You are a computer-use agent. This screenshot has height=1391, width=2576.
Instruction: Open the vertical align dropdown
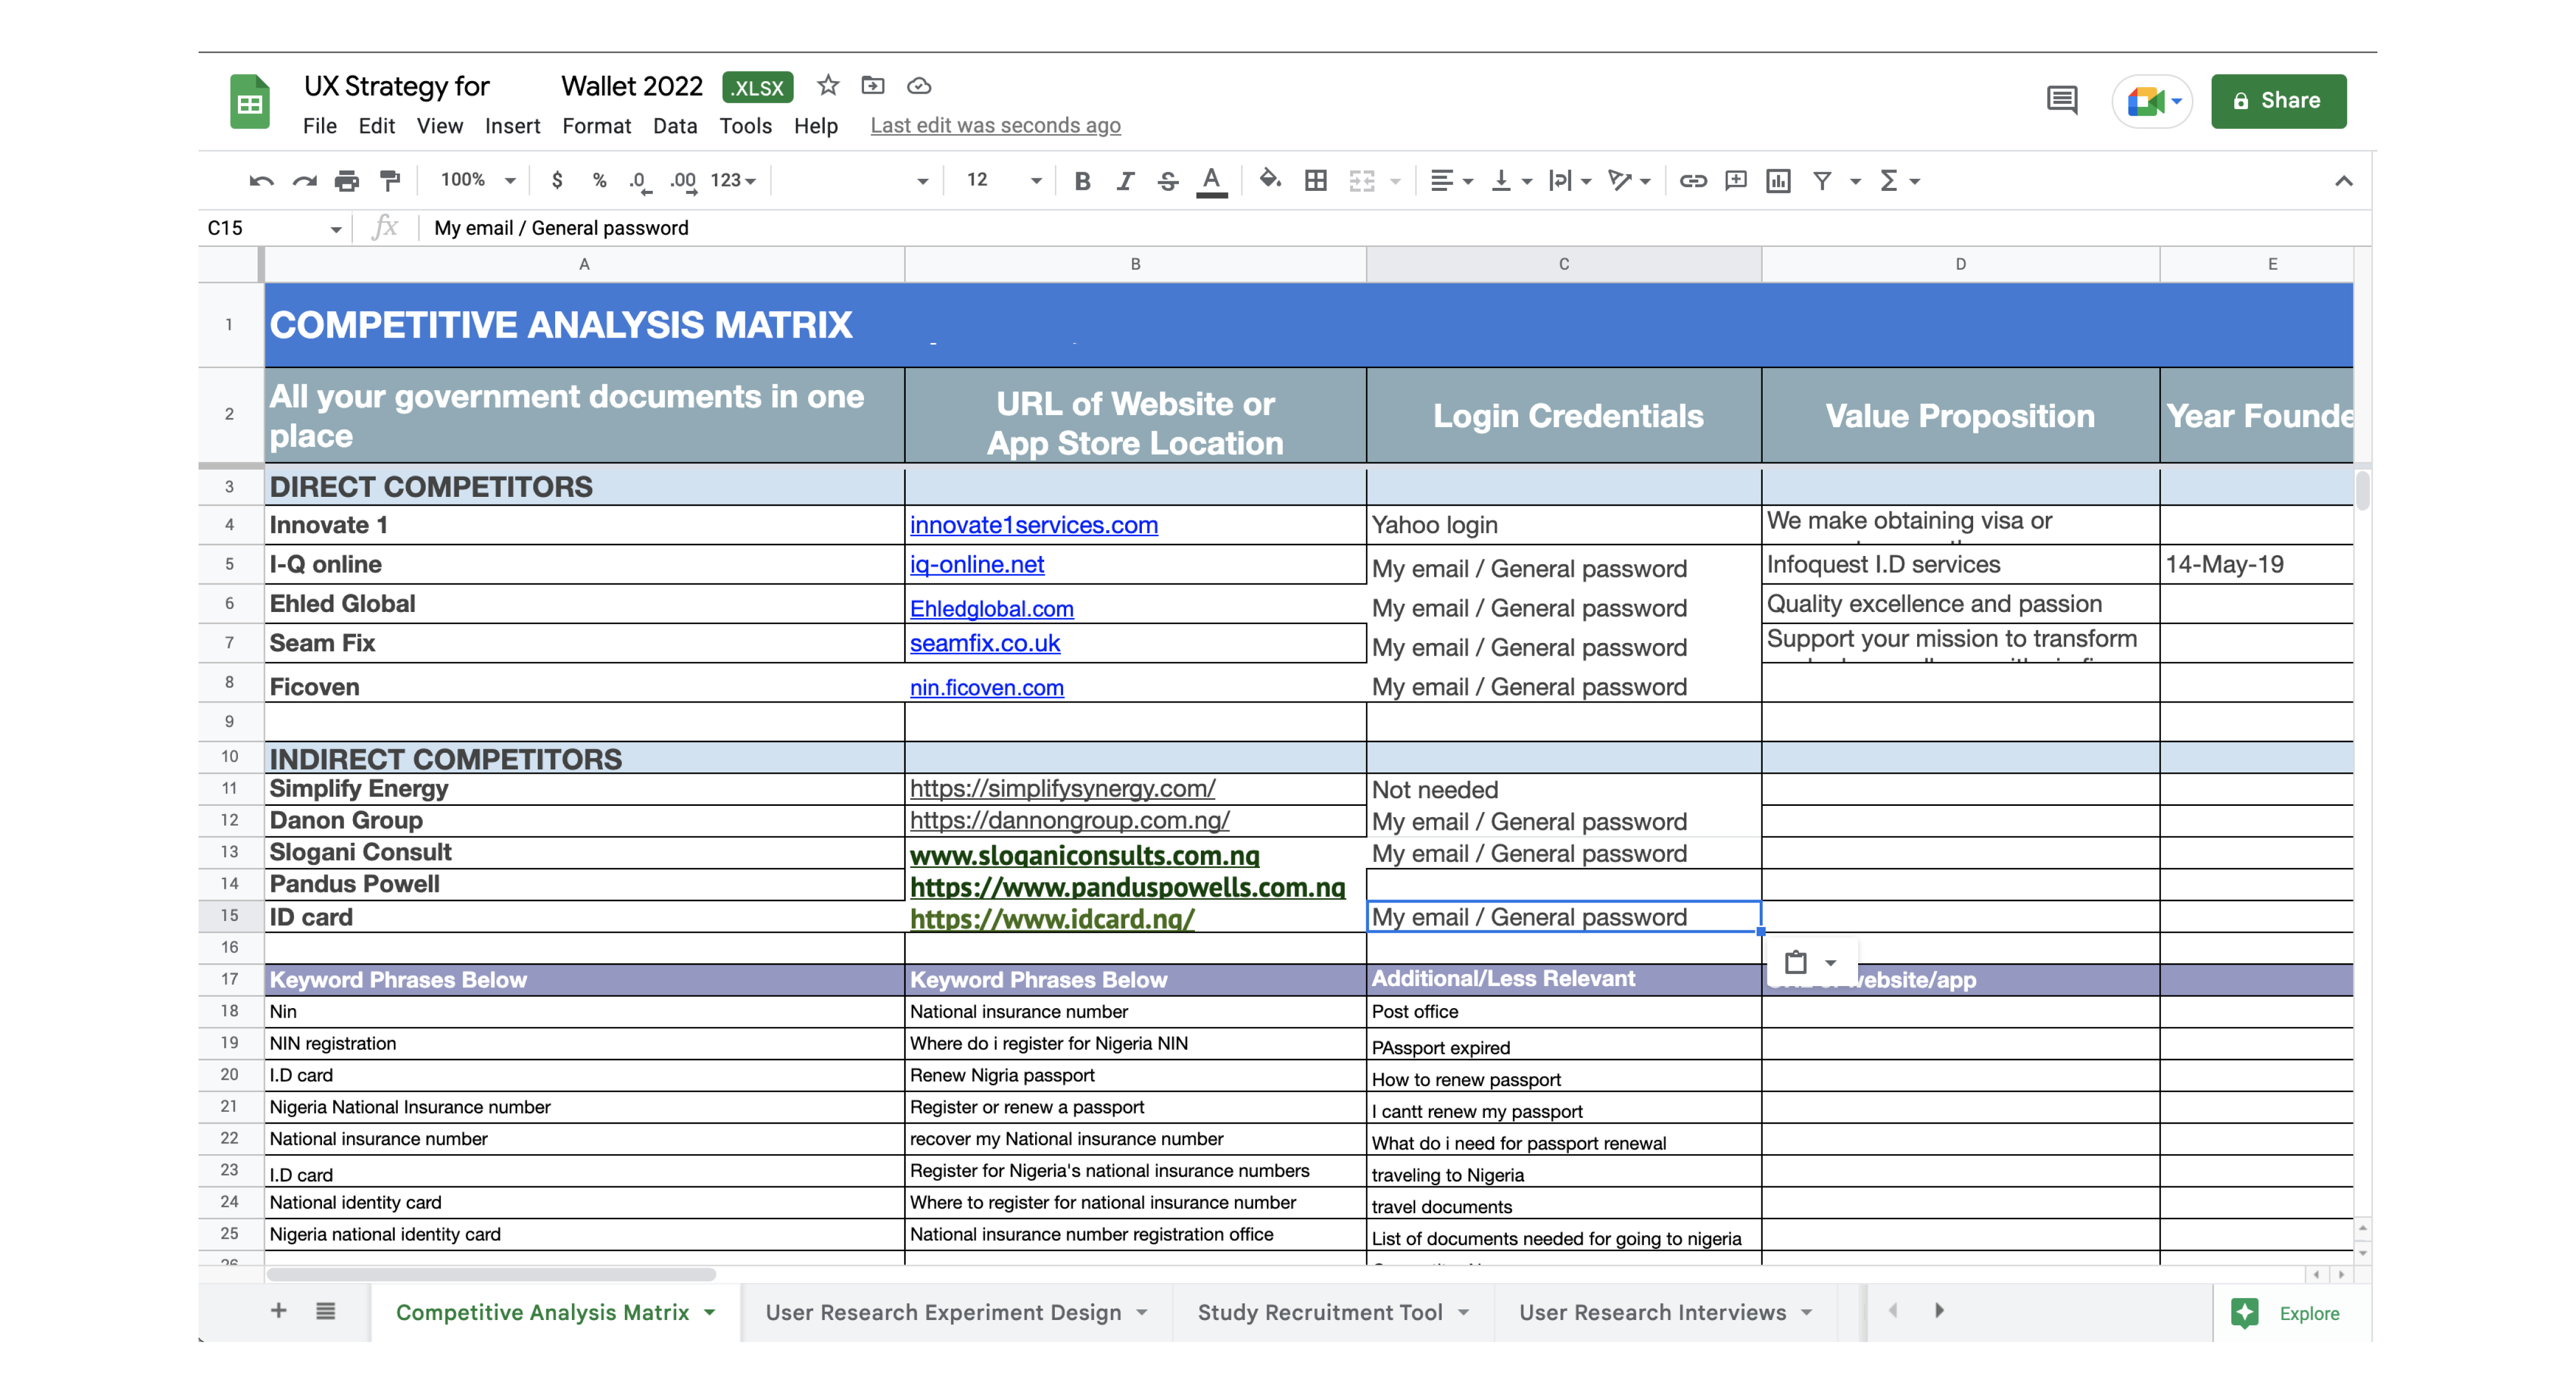pos(1511,181)
